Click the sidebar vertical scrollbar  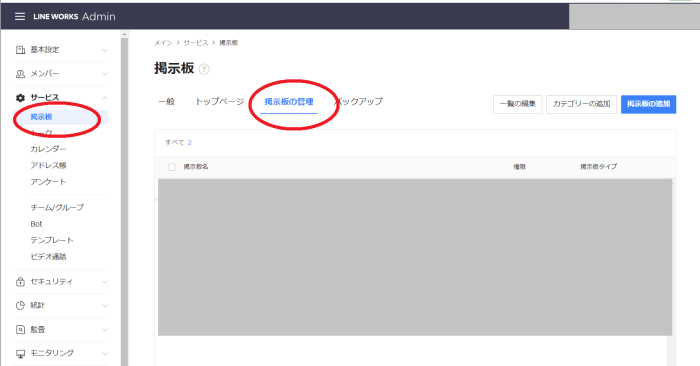point(125,201)
